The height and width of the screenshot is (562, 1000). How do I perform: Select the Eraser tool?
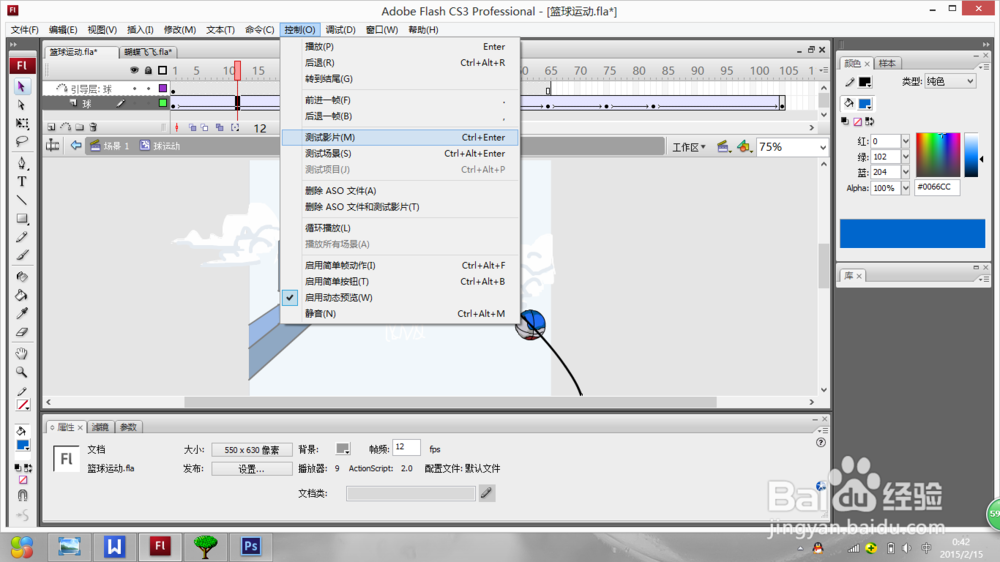coord(22,332)
